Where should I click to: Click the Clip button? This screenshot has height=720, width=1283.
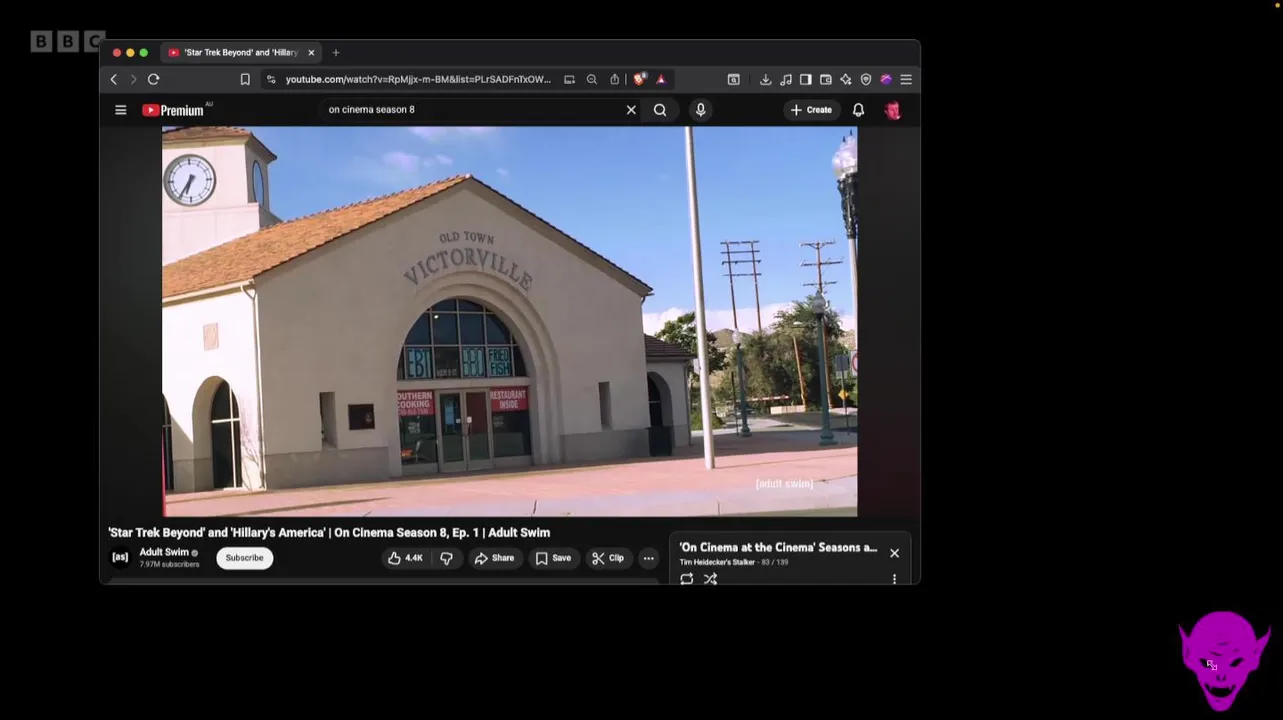608,558
